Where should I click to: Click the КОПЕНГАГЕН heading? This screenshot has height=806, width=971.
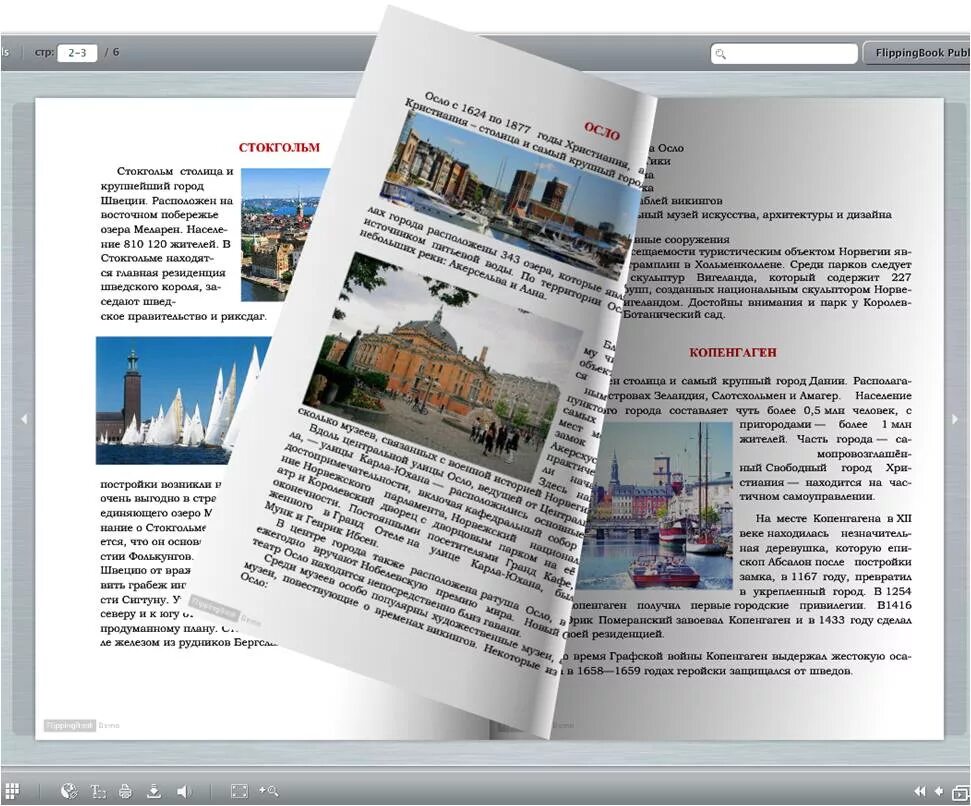pos(733,352)
